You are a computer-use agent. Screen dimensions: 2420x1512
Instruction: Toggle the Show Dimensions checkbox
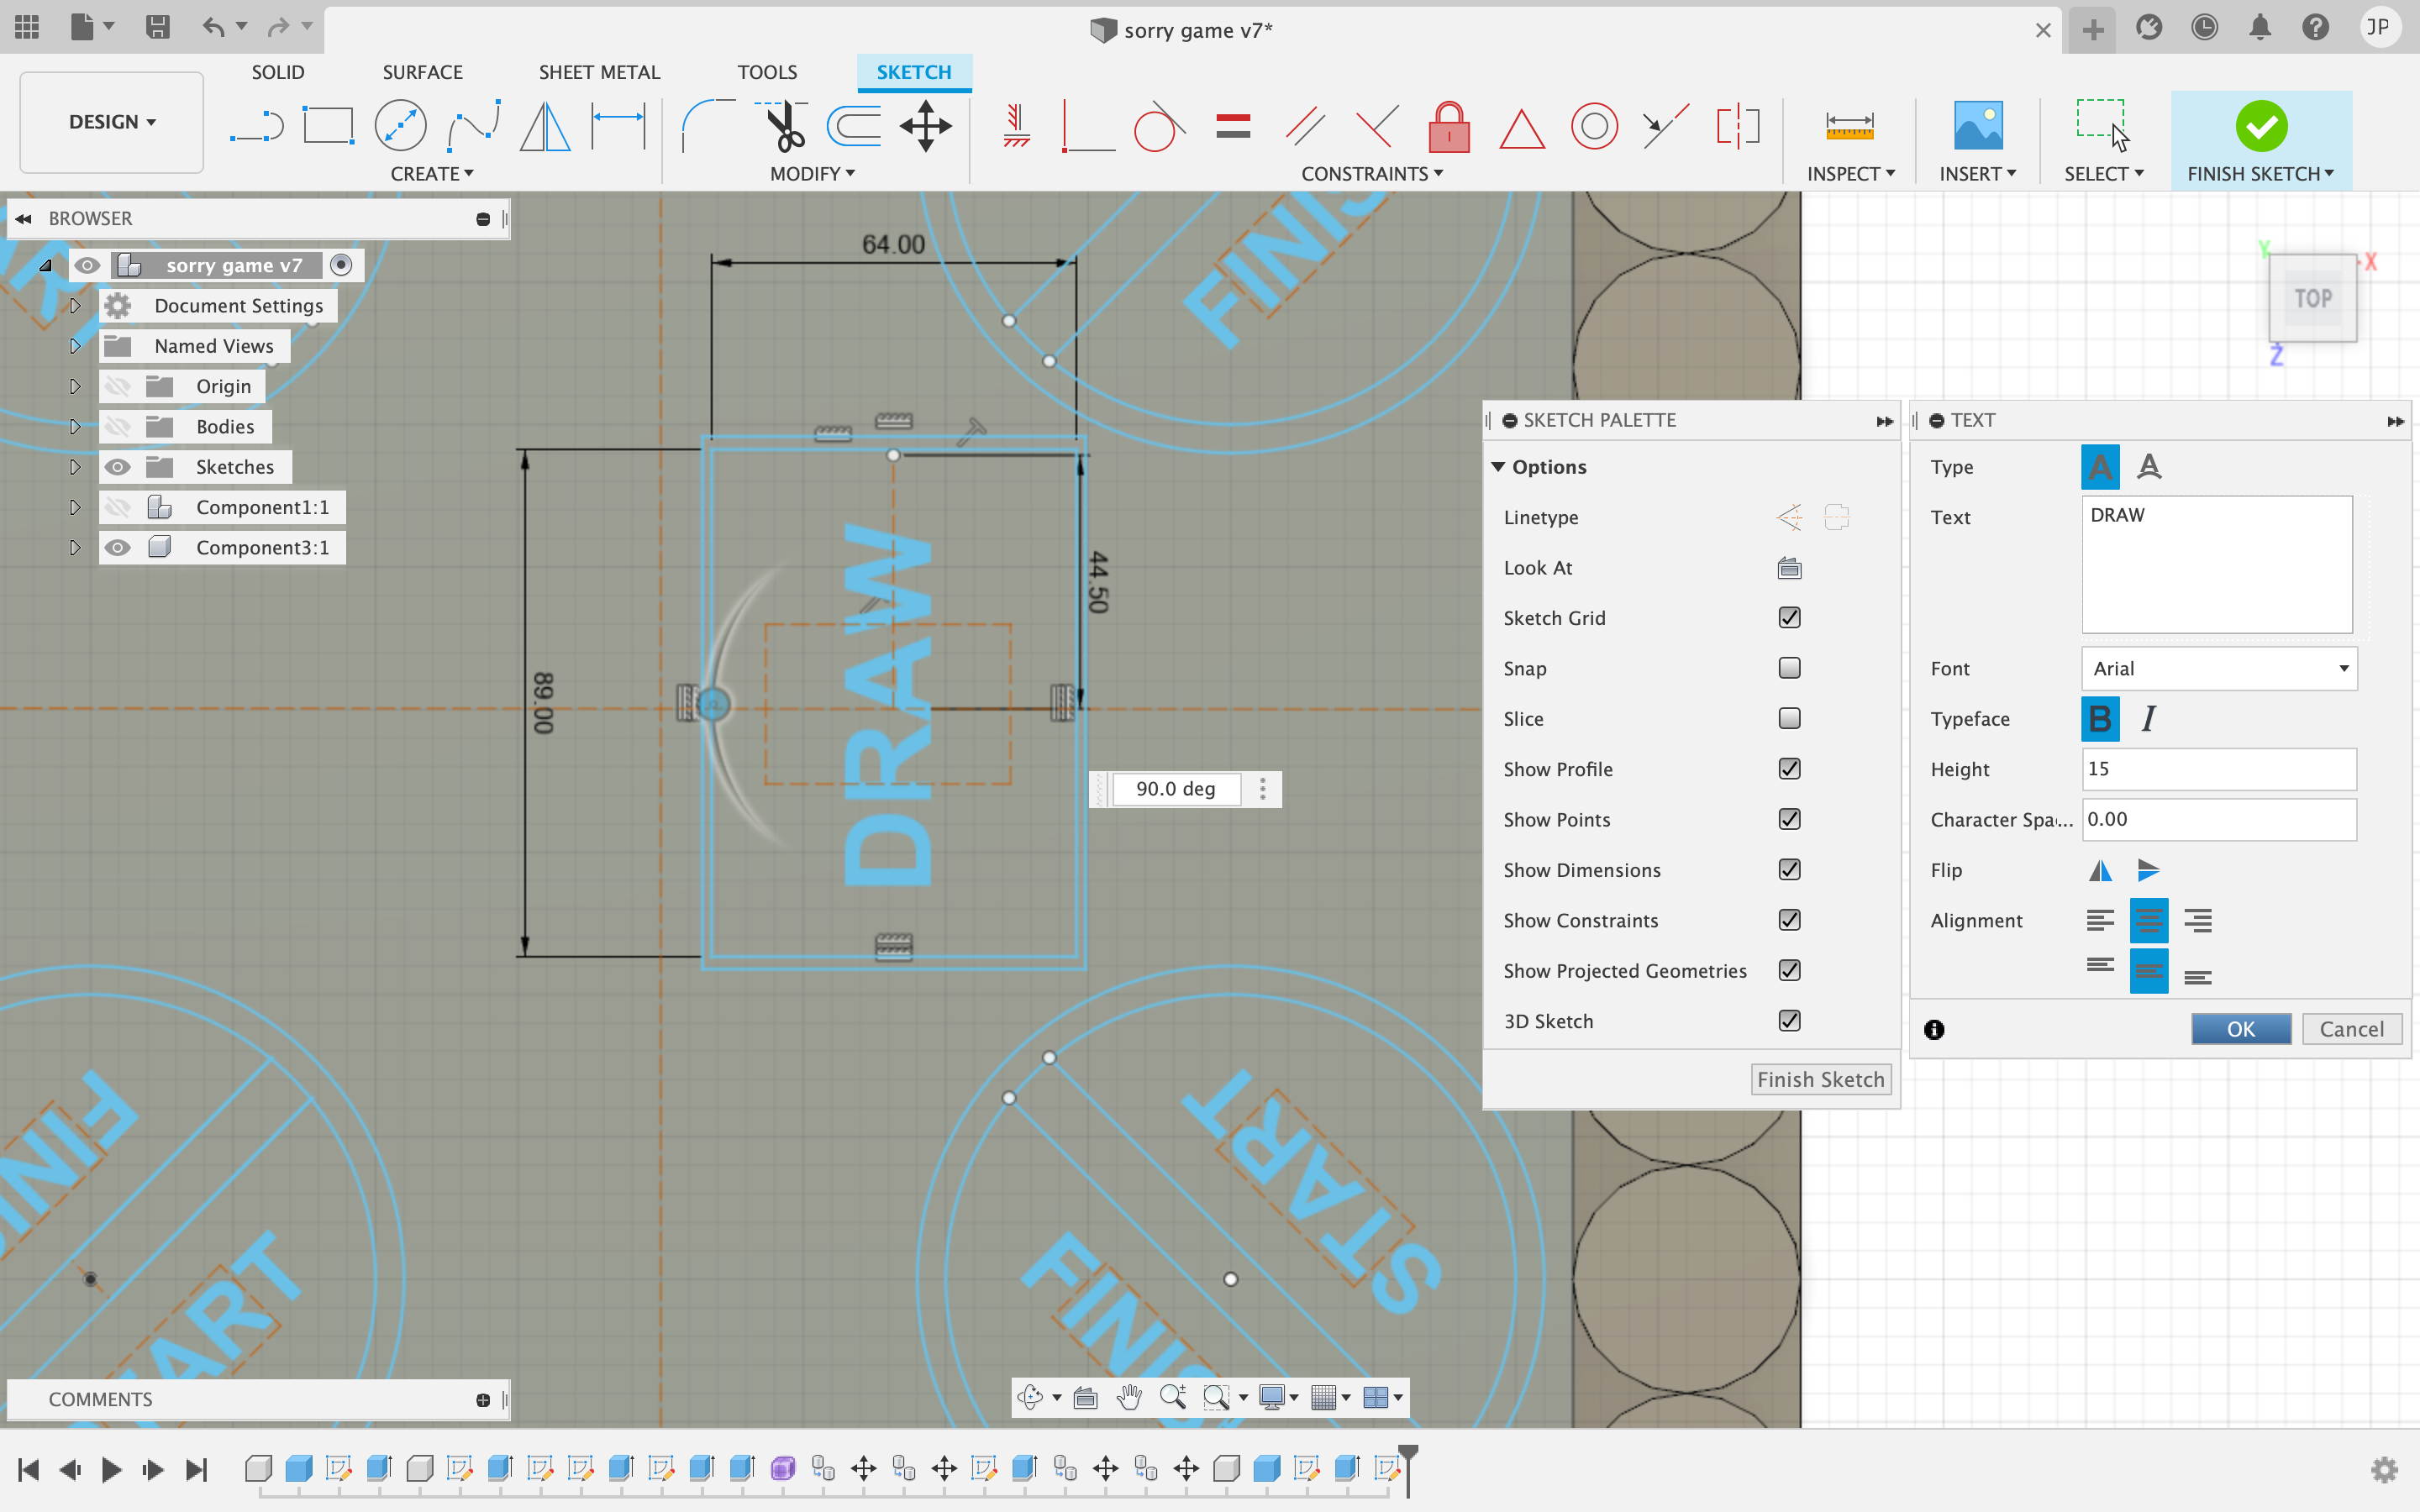pyautogui.click(x=1789, y=869)
